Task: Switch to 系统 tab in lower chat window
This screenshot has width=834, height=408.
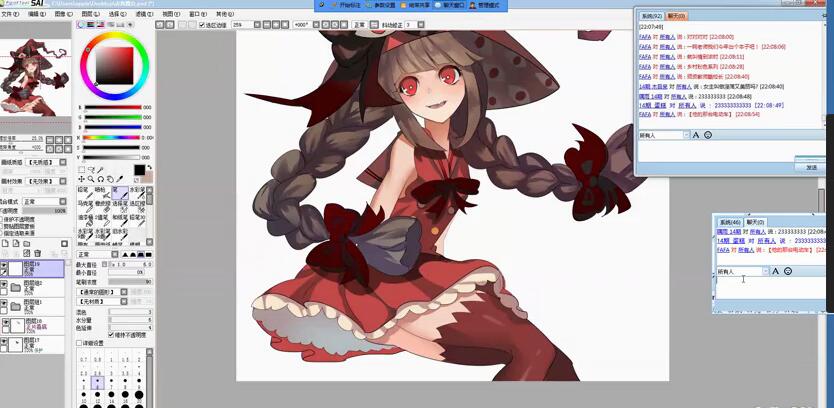Action: pyautogui.click(x=729, y=222)
